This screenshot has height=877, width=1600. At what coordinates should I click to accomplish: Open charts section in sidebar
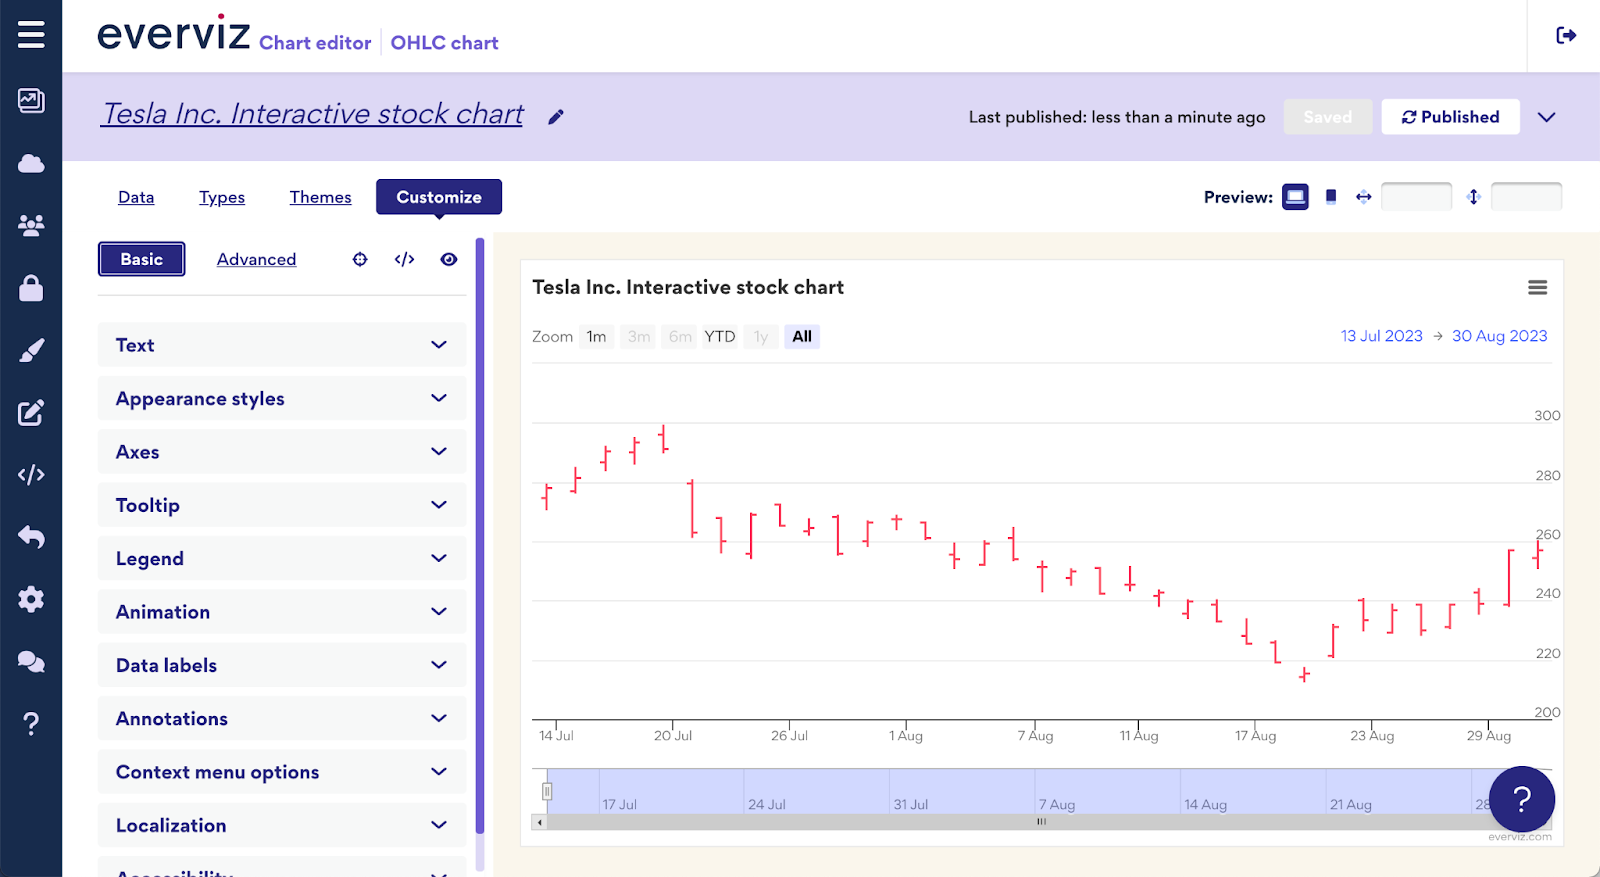31,100
